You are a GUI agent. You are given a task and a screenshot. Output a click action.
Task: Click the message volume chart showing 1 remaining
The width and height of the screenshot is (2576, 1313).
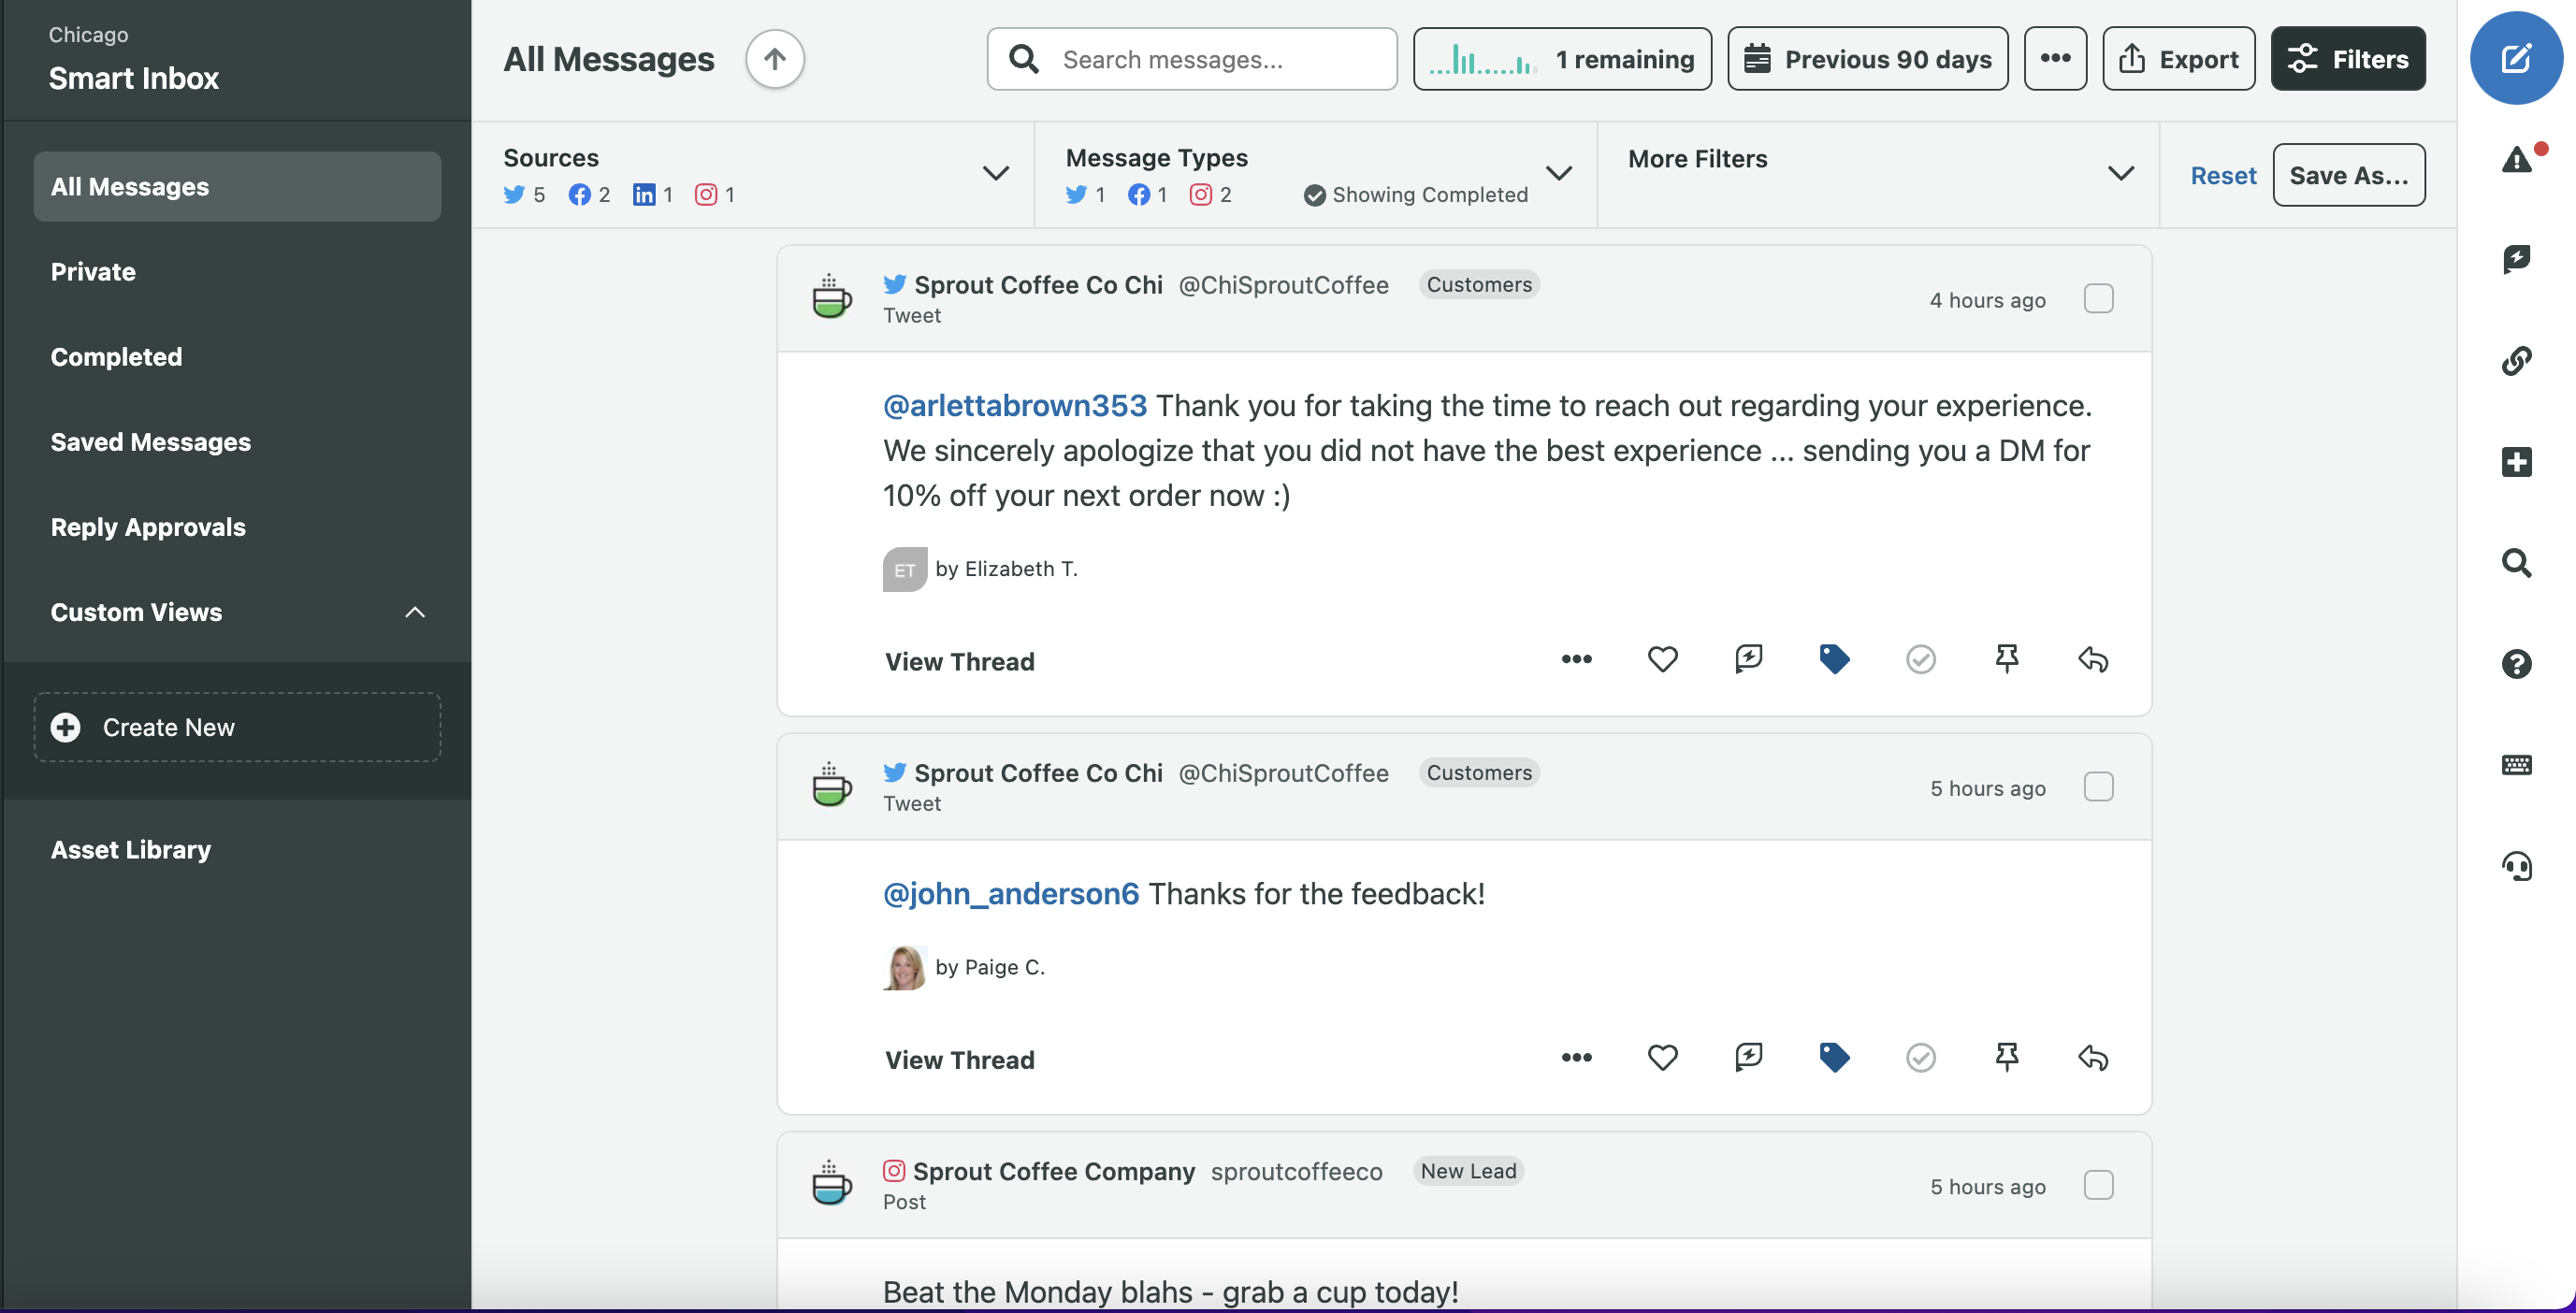(x=1562, y=58)
